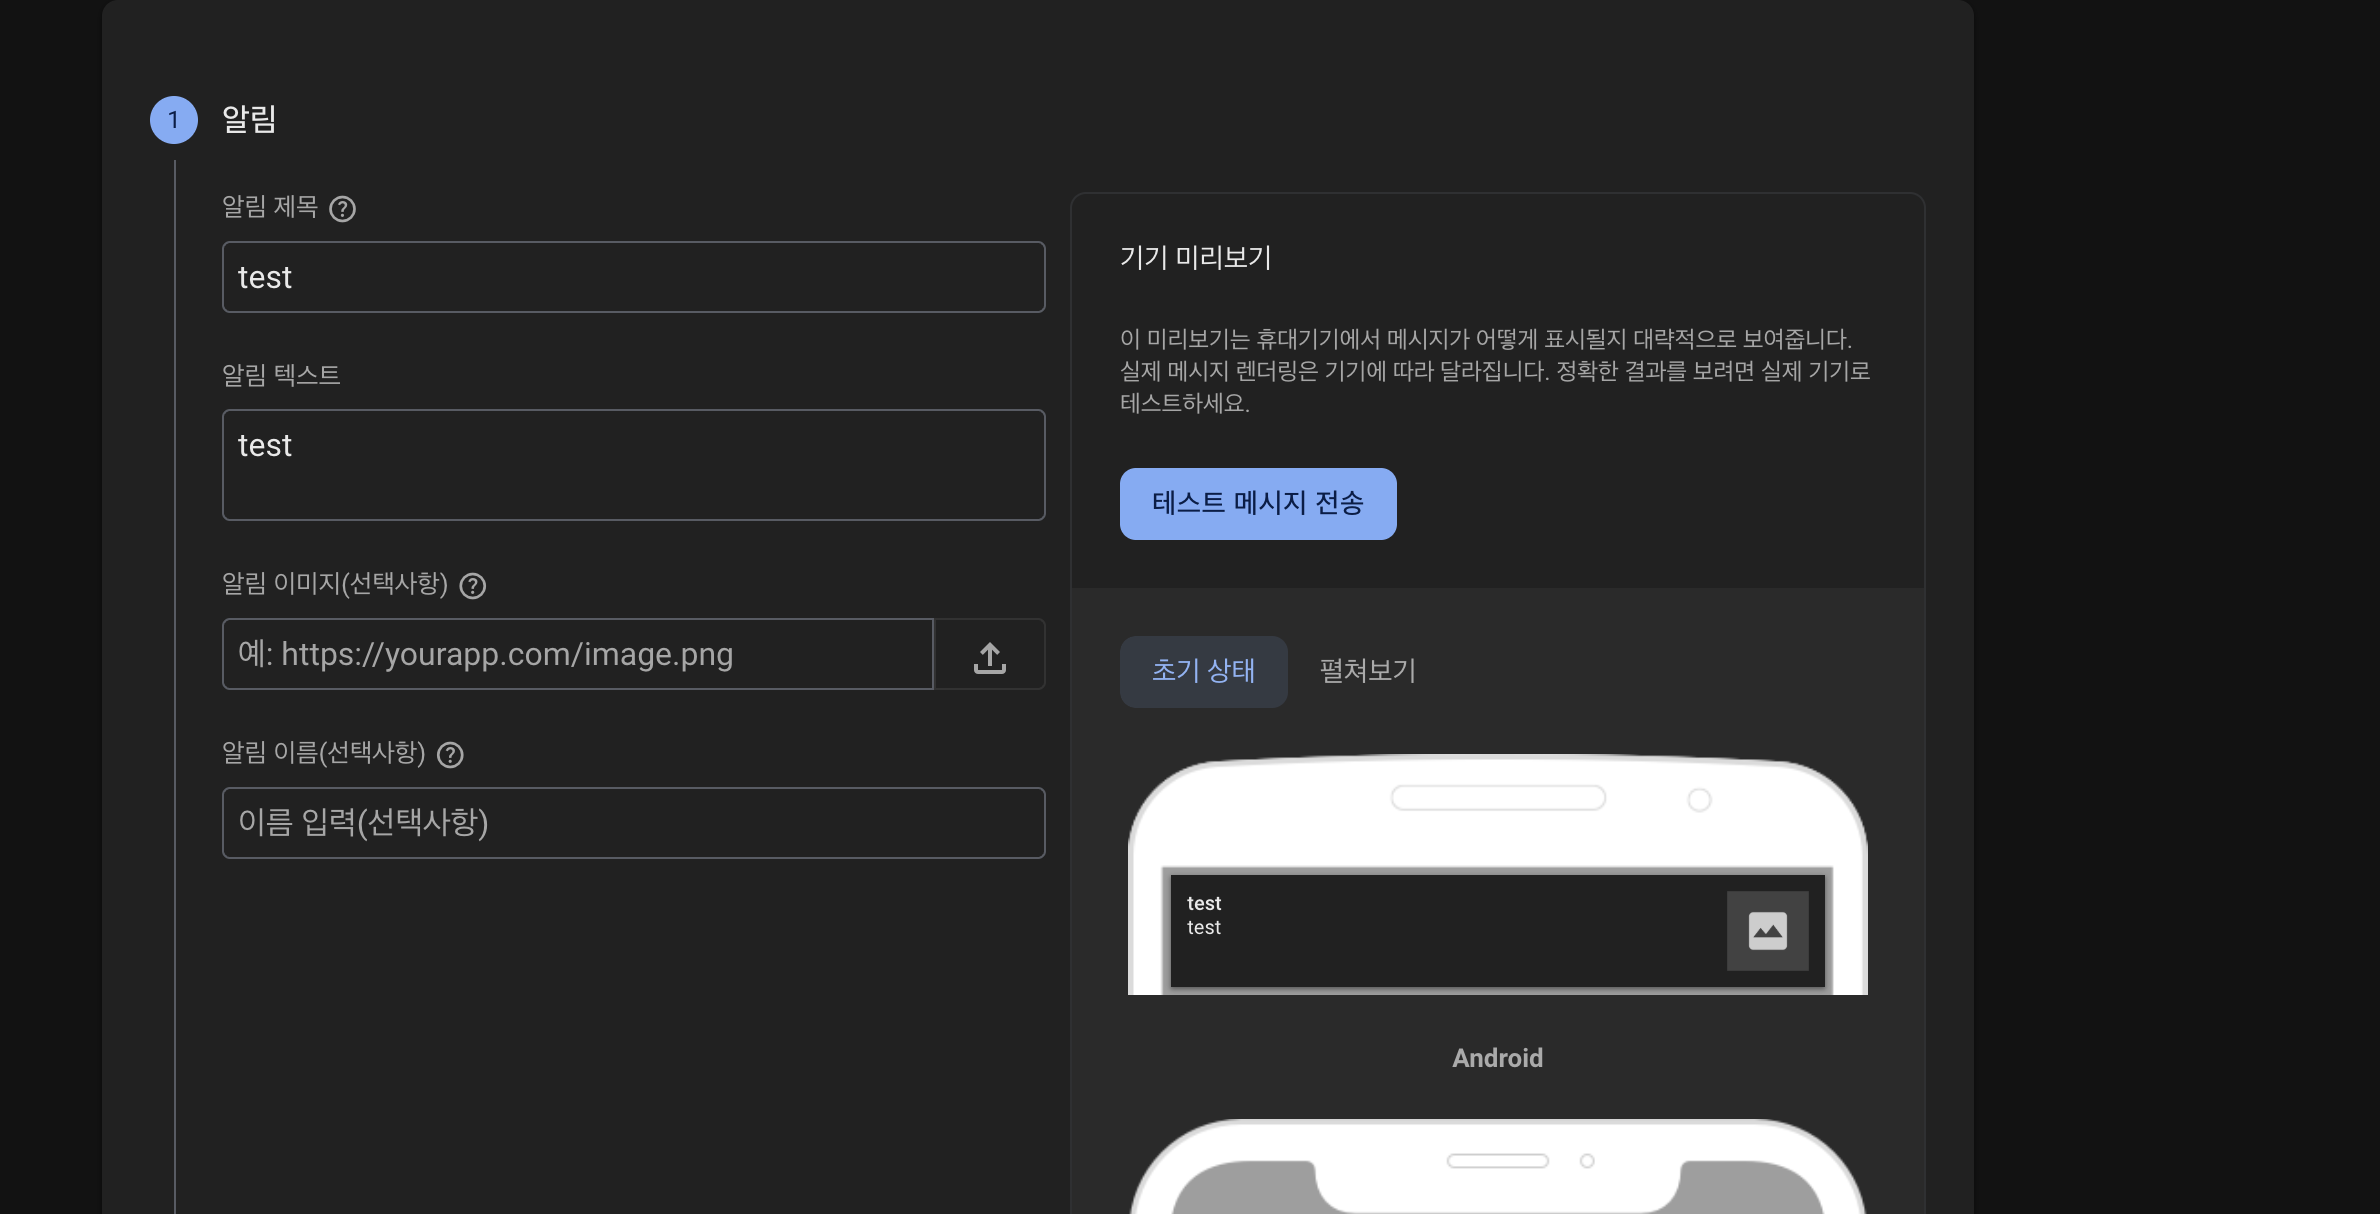Click the step 1 circle badge
The image size is (2380, 1214).
[173, 120]
